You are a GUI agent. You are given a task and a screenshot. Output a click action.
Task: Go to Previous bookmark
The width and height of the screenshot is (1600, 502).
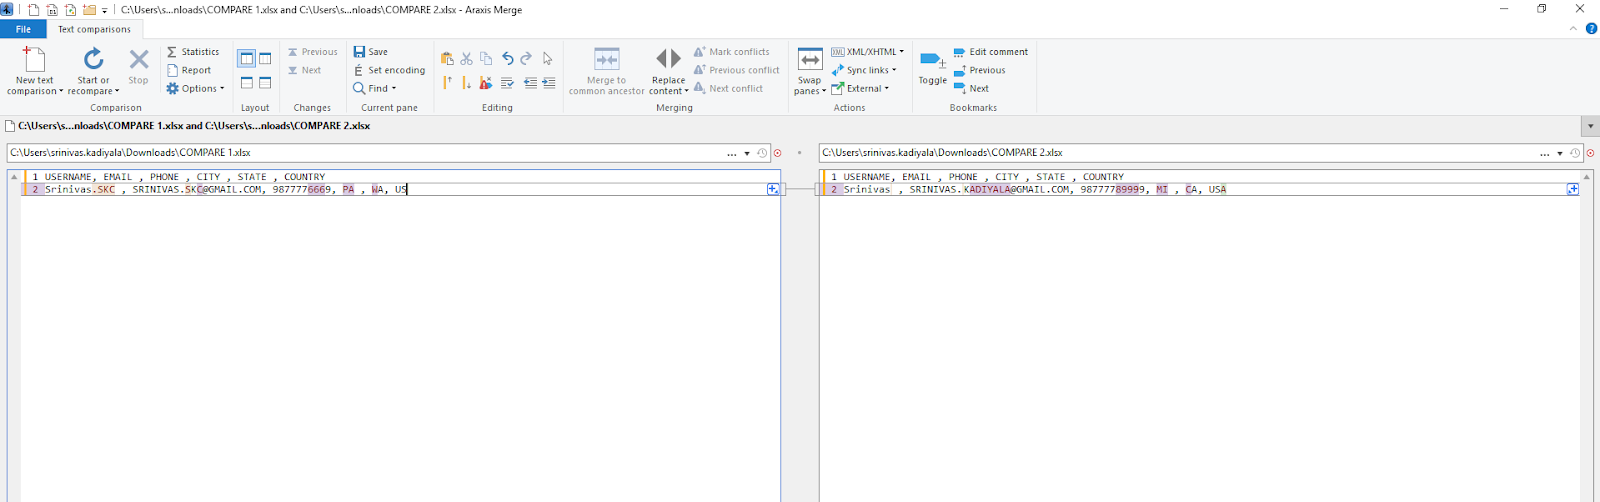[x=979, y=70]
